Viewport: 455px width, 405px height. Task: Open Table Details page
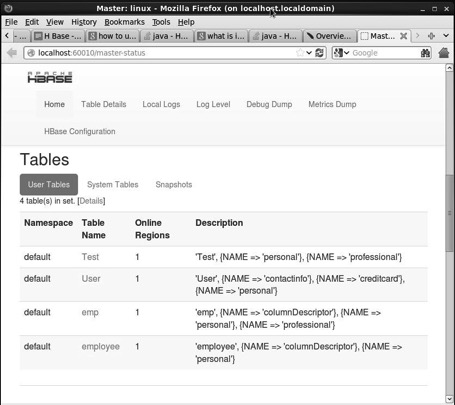[x=104, y=104]
